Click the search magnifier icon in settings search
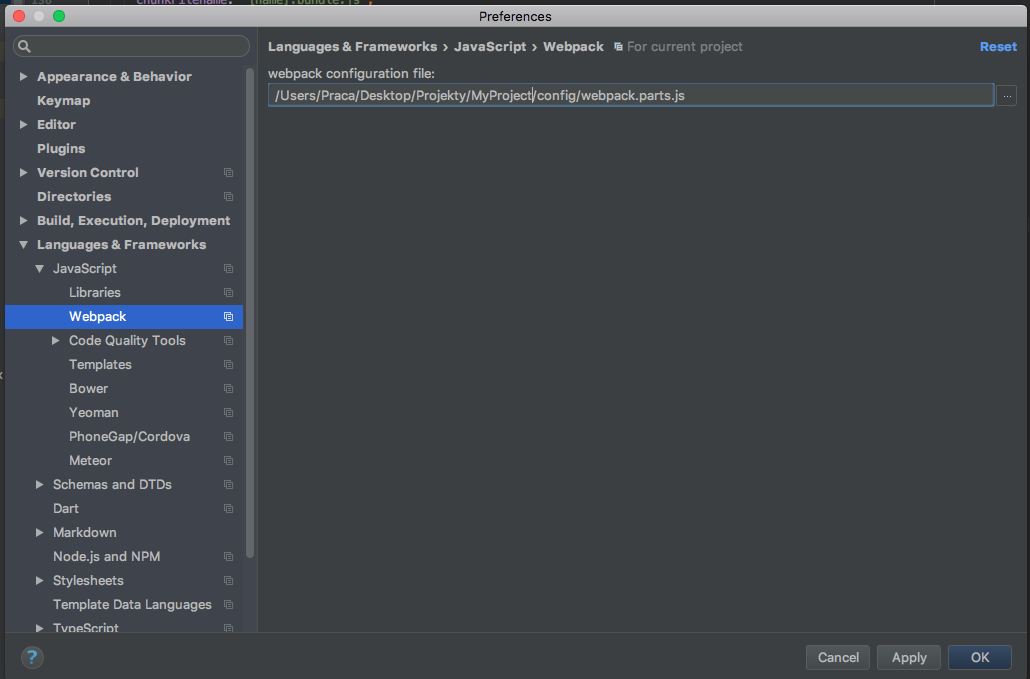The image size is (1030, 679). pos(25,47)
